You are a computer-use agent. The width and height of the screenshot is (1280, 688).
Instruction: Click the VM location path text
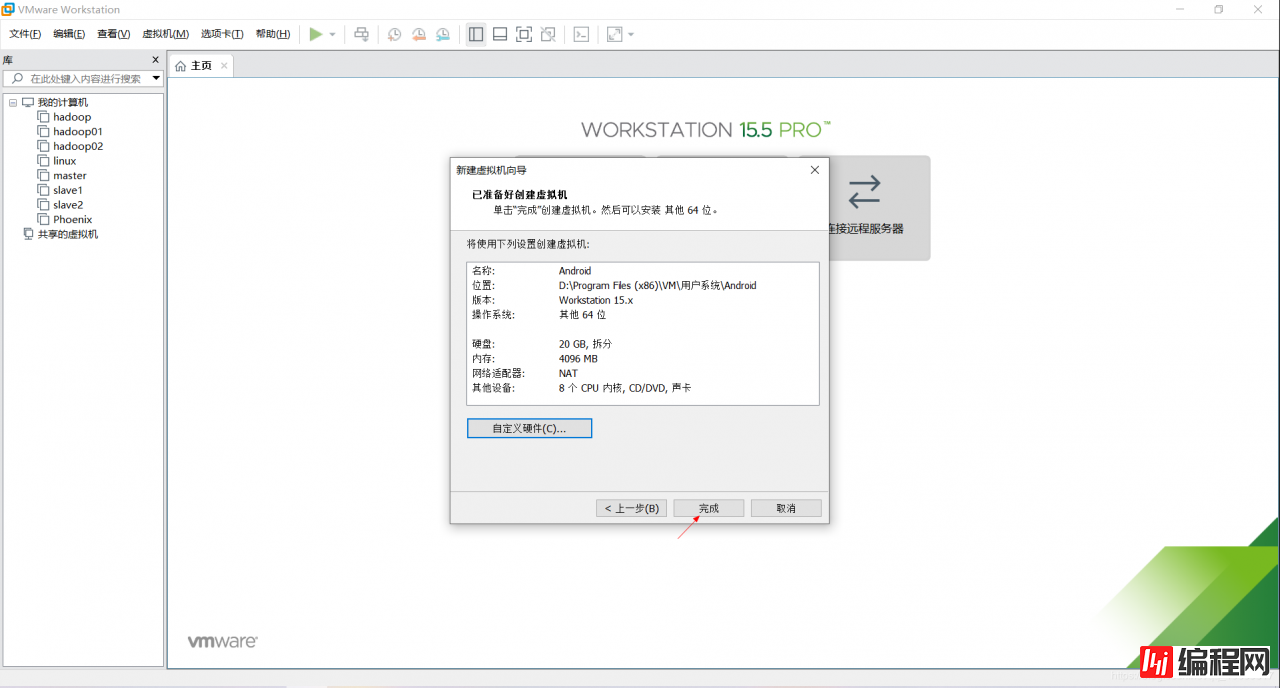[657, 285]
